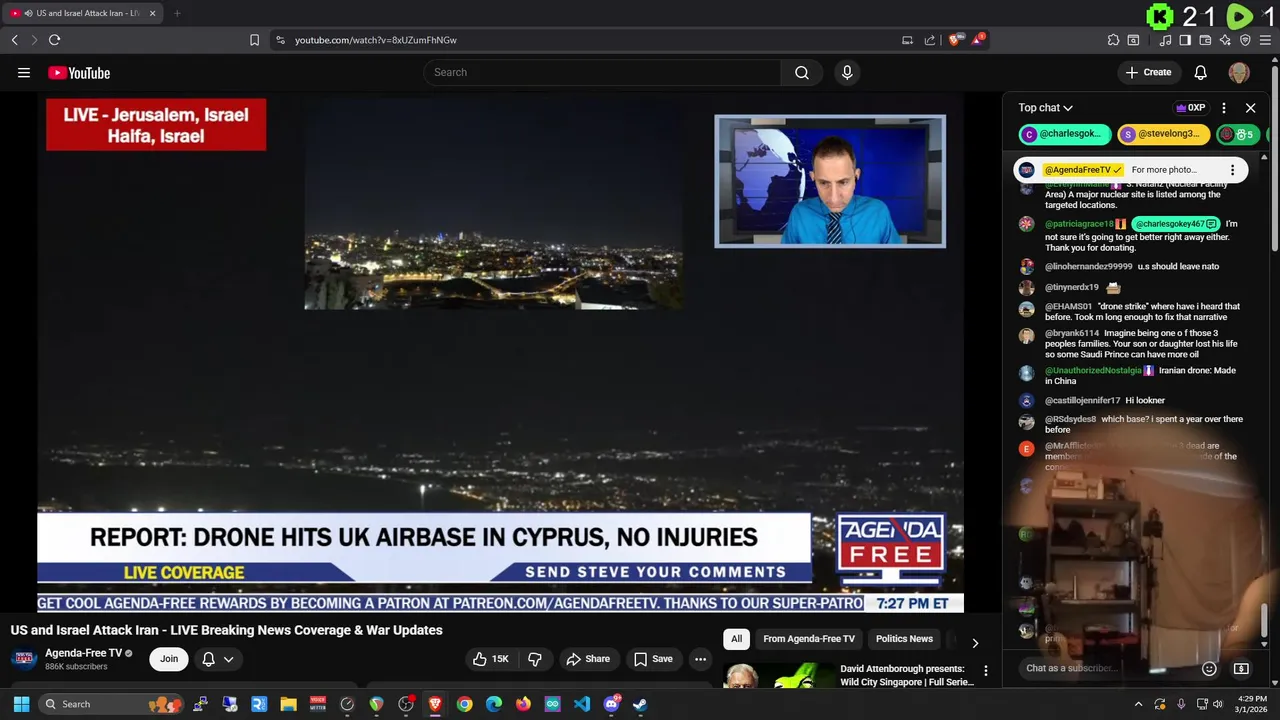The width and height of the screenshot is (1280, 720).
Task: Open the 0XP crown badge
Action: (x=1190, y=108)
